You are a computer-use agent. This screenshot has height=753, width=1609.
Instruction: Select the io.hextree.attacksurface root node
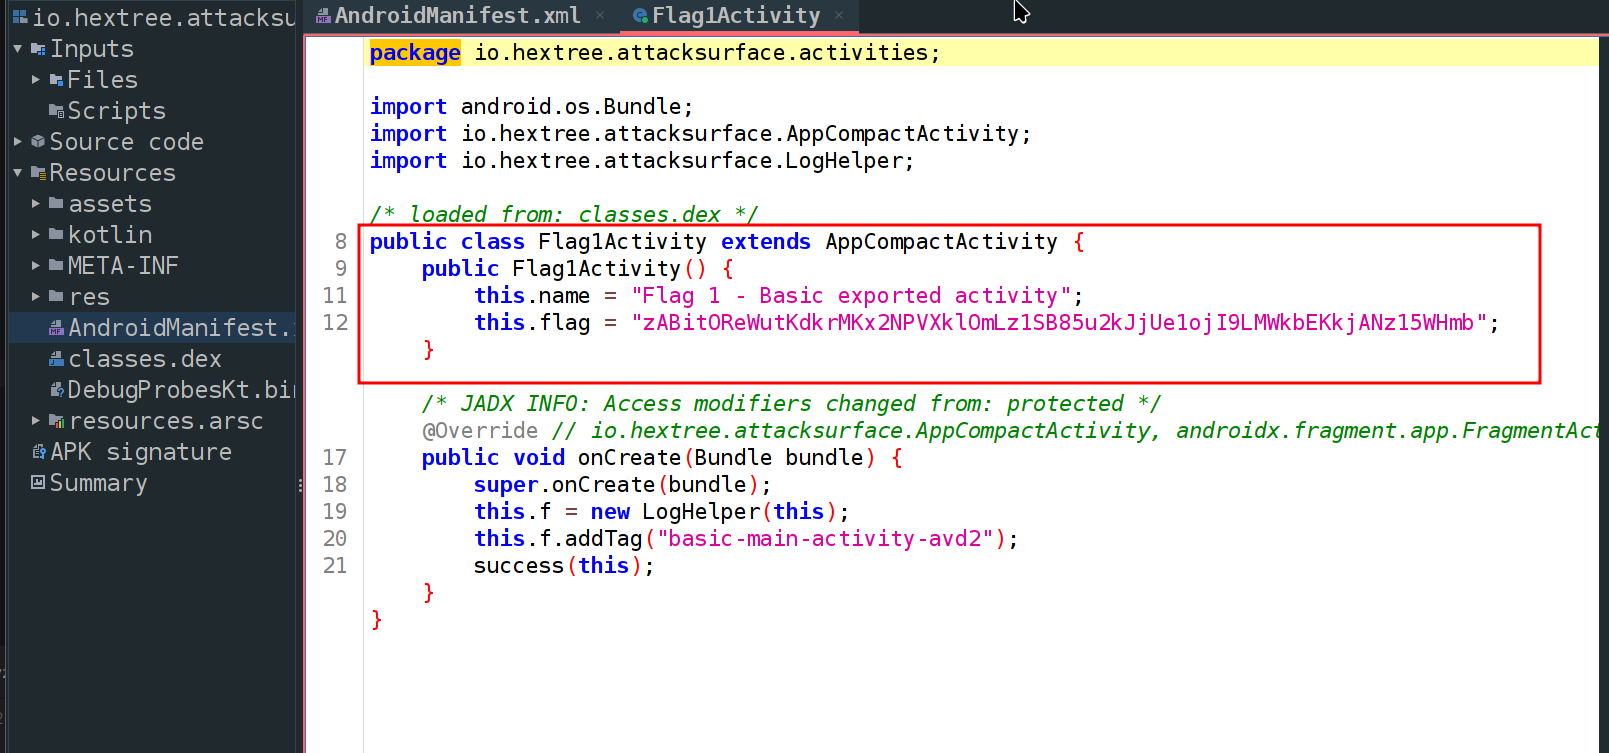coord(164,17)
